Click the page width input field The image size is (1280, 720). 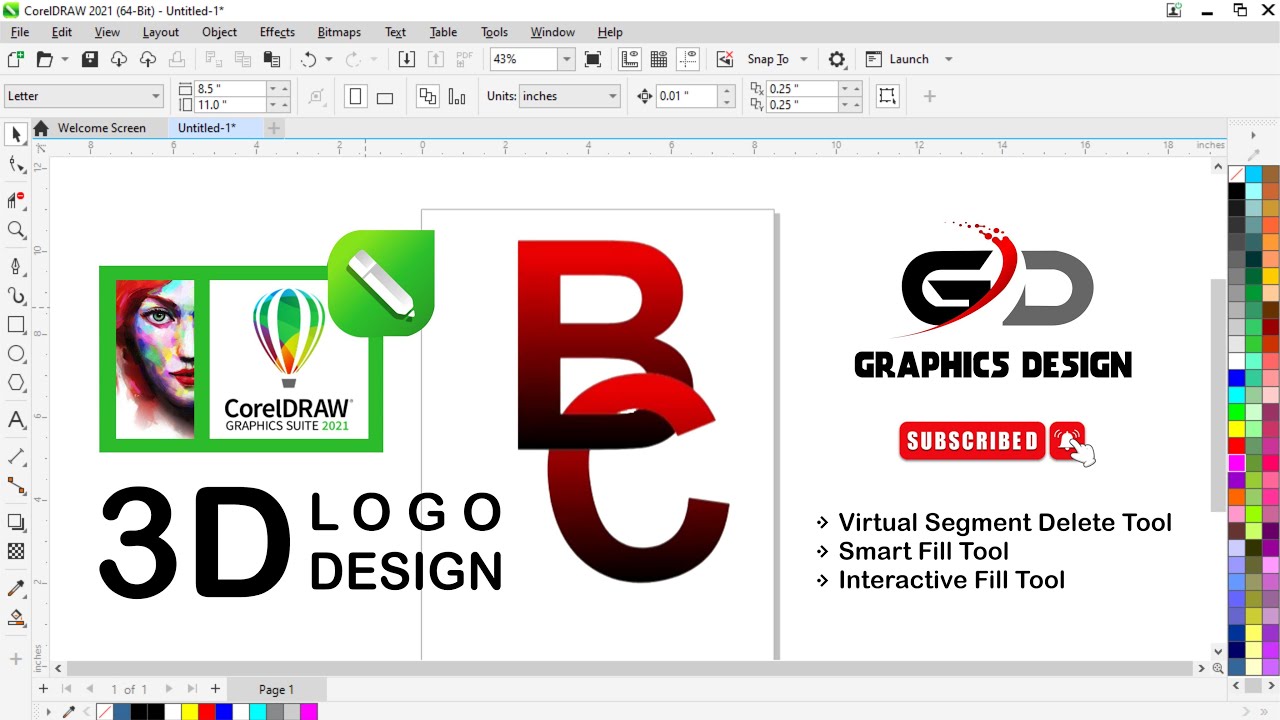coord(230,88)
